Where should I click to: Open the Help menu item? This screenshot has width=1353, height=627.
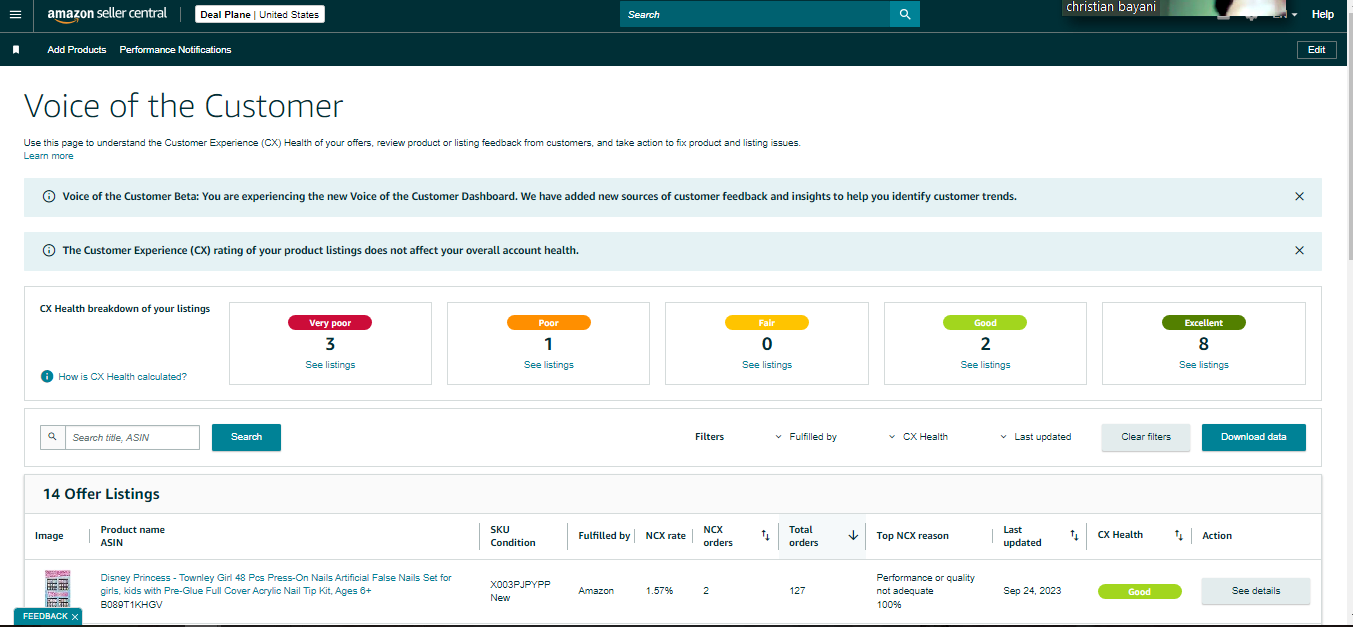1323,15
